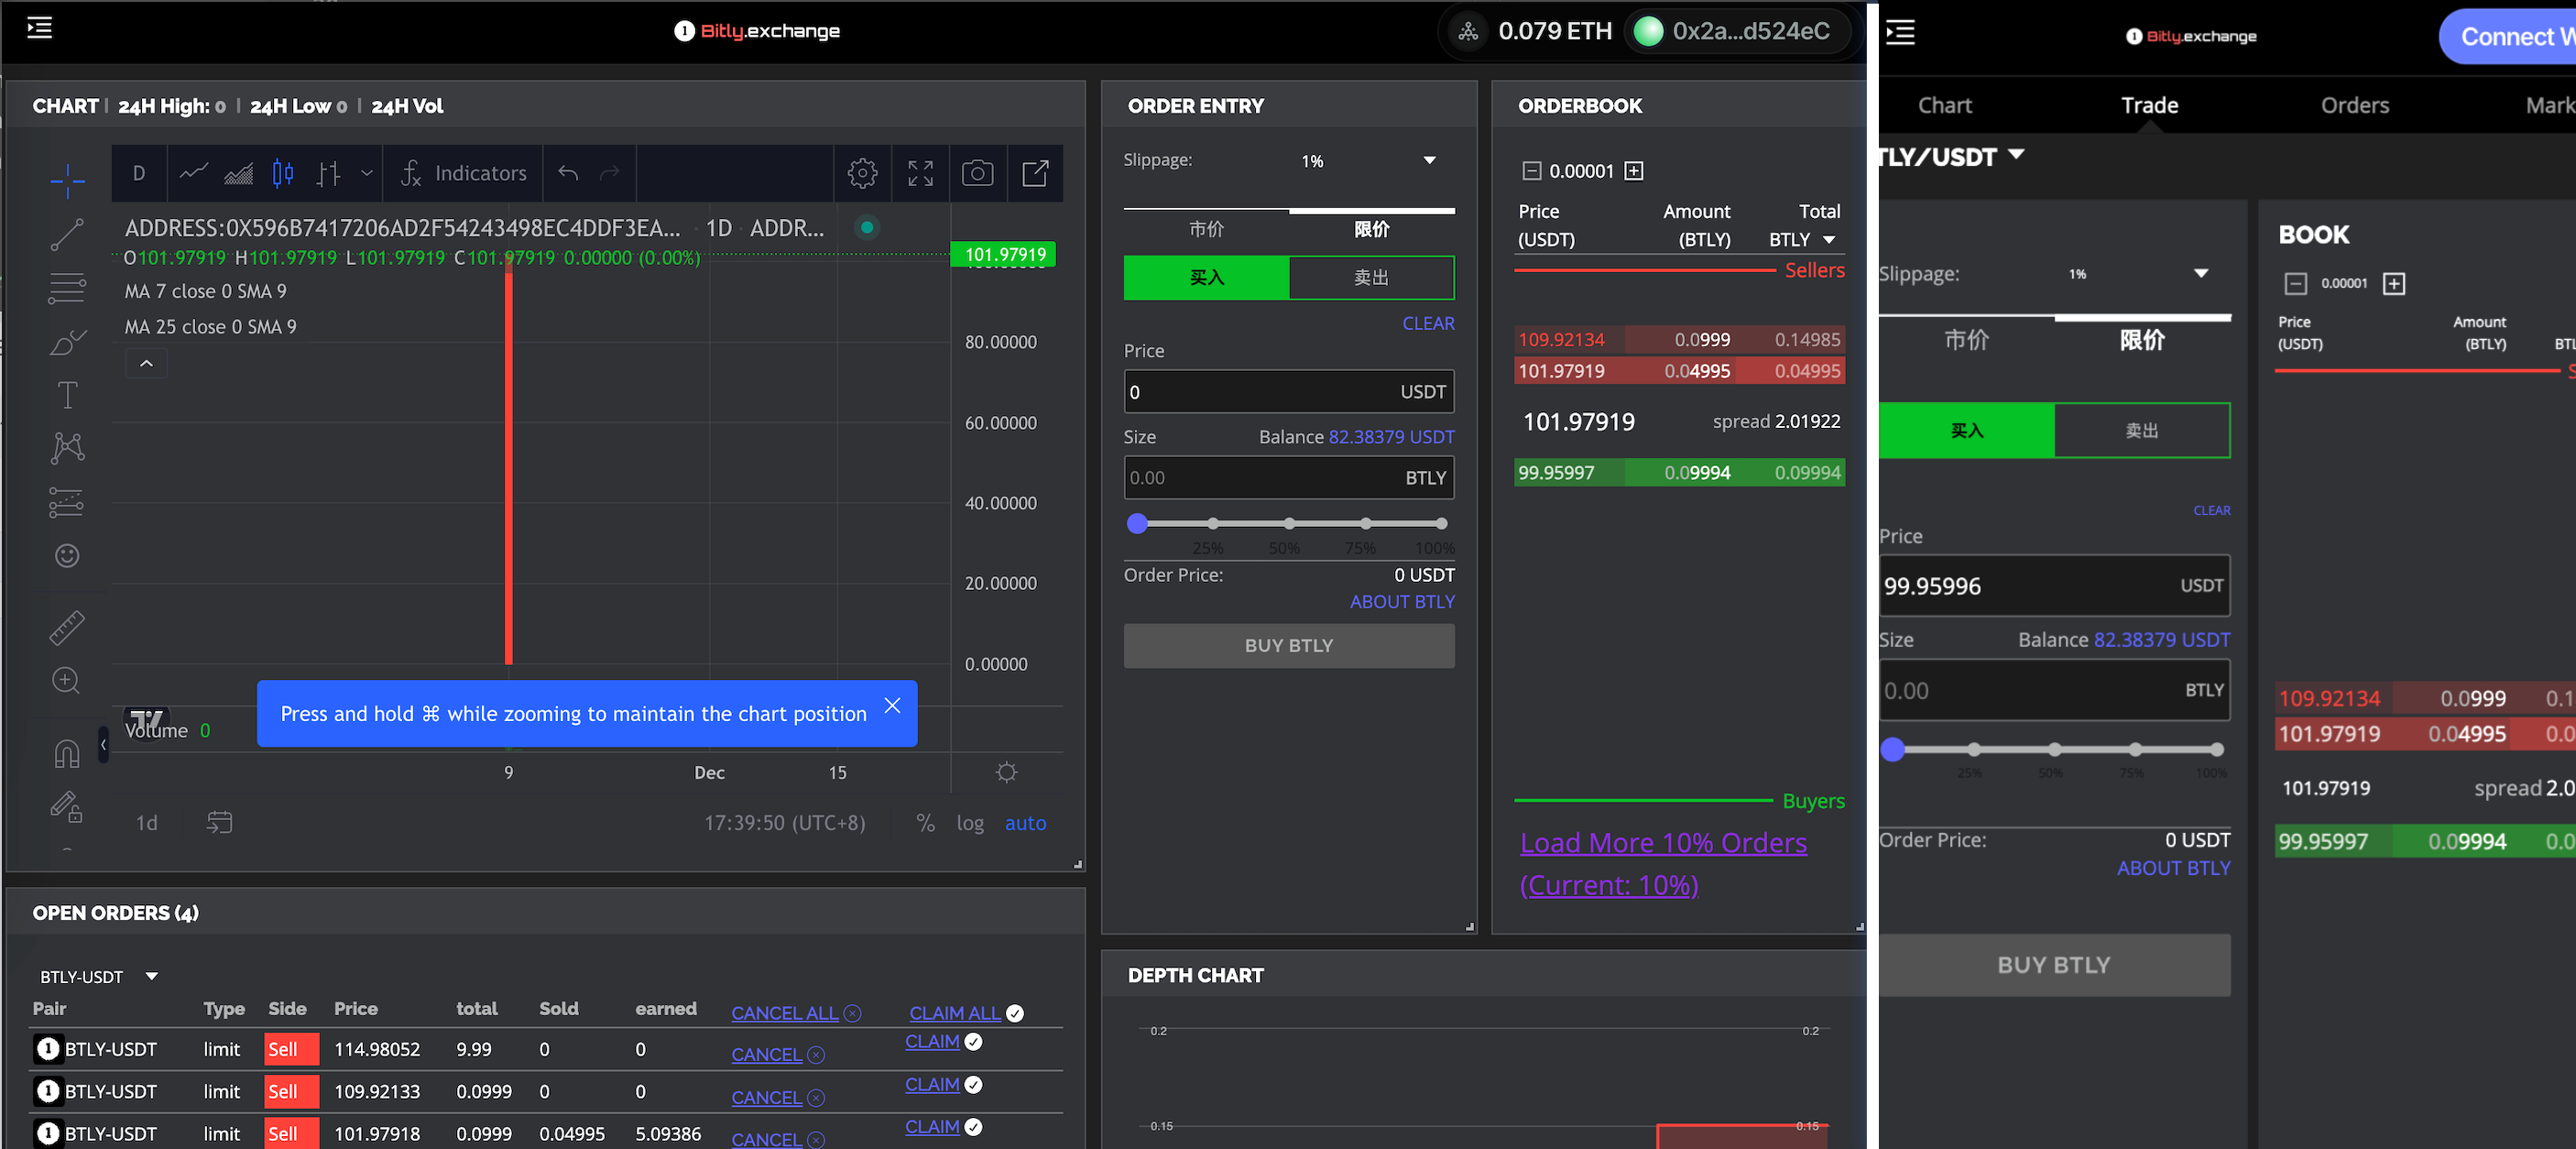
Task: Open chart axis settings gear icon
Action: [x=1007, y=772]
